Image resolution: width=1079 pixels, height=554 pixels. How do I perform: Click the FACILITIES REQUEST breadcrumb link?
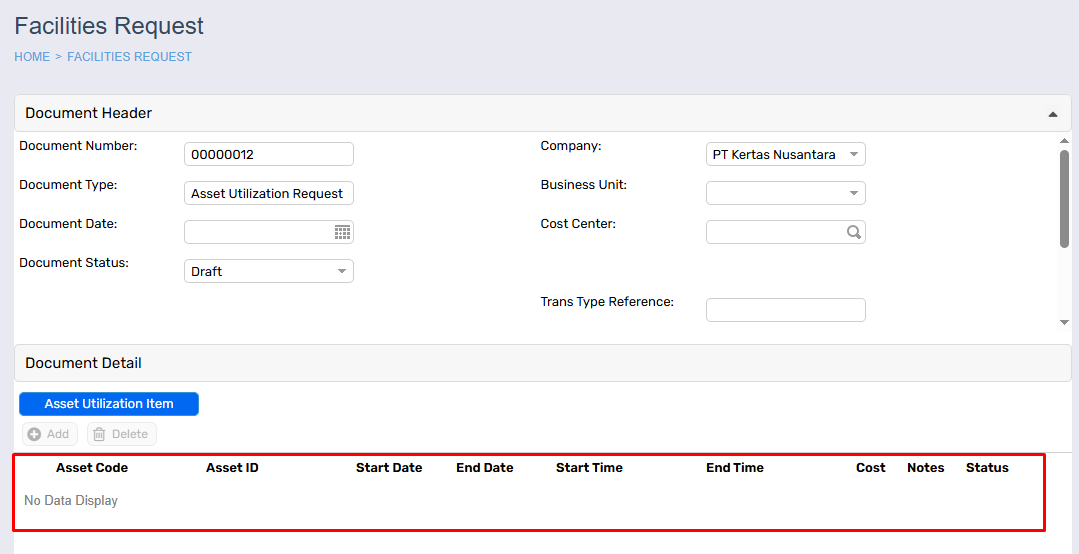pyautogui.click(x=129, y=57)
